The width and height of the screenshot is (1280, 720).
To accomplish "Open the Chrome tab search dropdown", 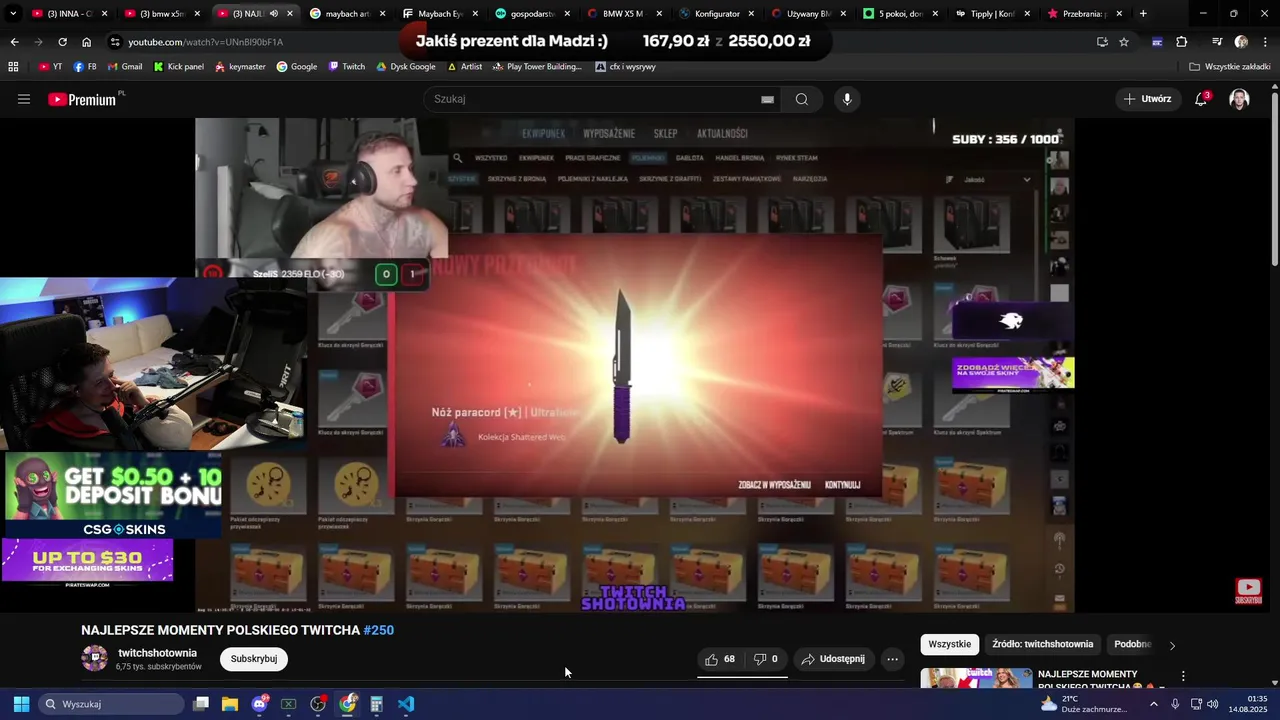I will click(13, 14).
